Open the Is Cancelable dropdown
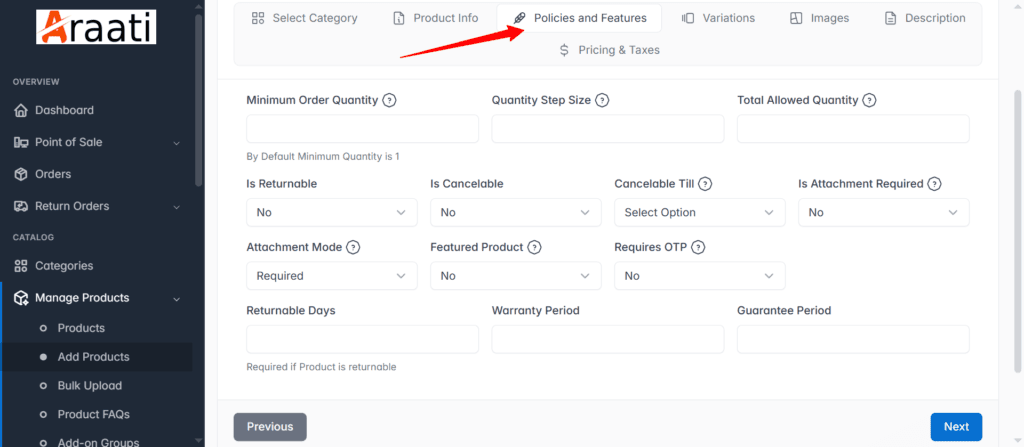The width and height of the screenshot is (1024, 447). pyautogui.click(x=516, y=212)
